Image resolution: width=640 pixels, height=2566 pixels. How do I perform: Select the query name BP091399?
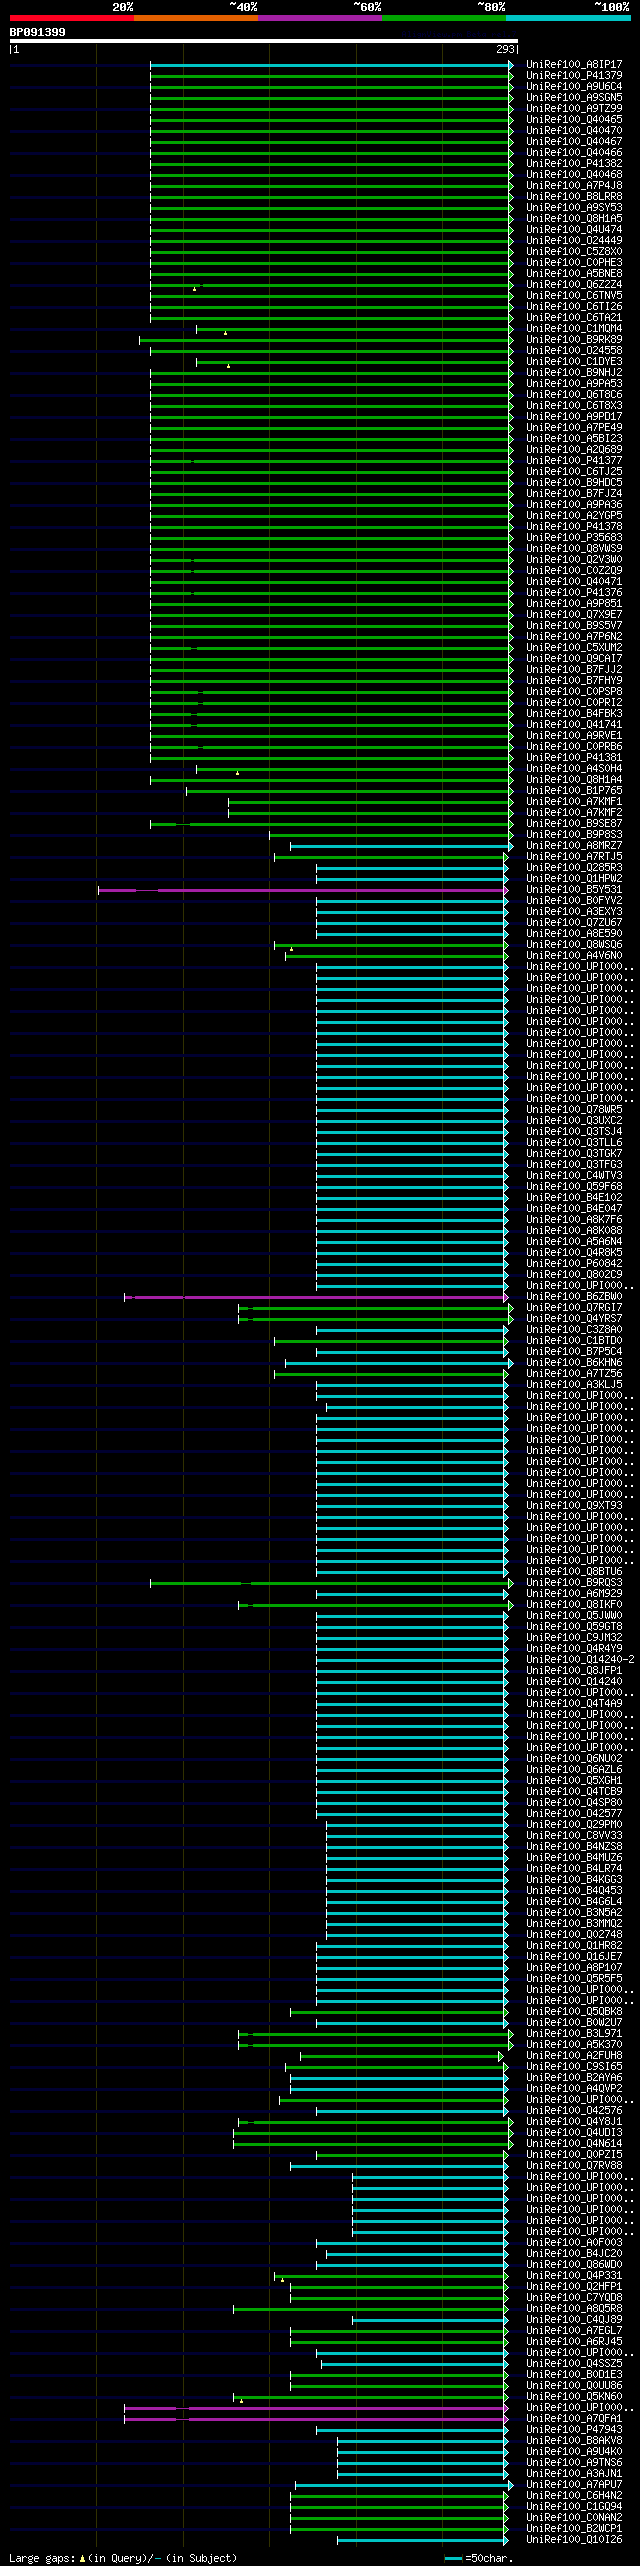[x=38, y=32]
